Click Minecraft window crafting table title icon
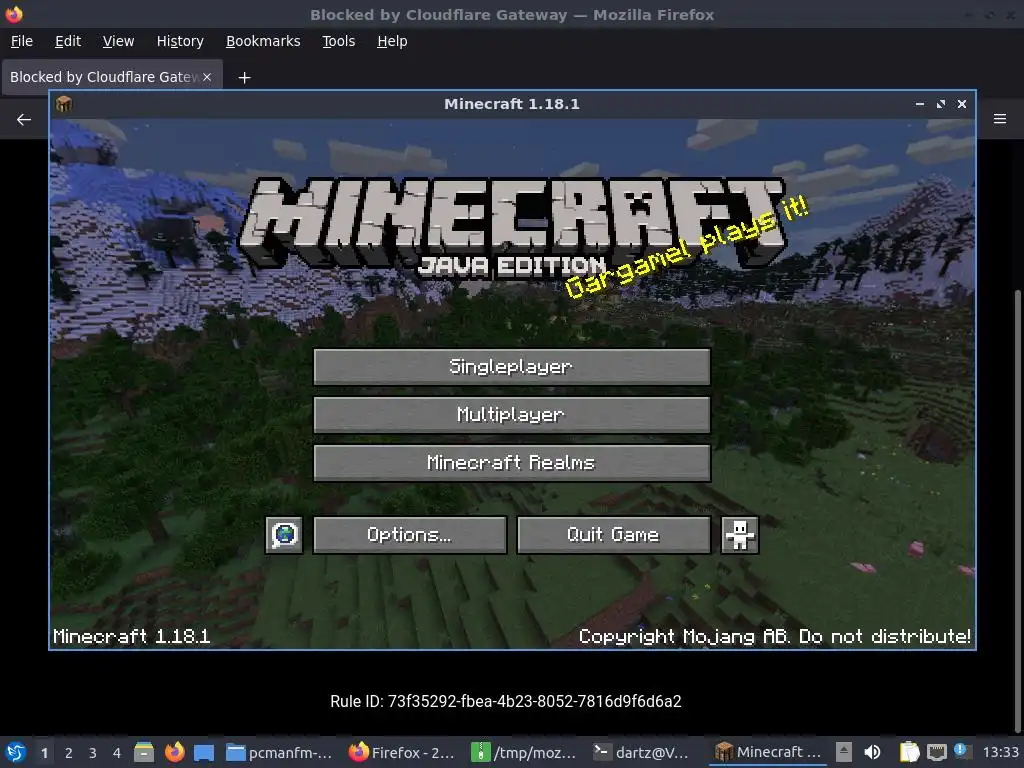Screen dimensions: 1024x768 [x=64, y=104]
